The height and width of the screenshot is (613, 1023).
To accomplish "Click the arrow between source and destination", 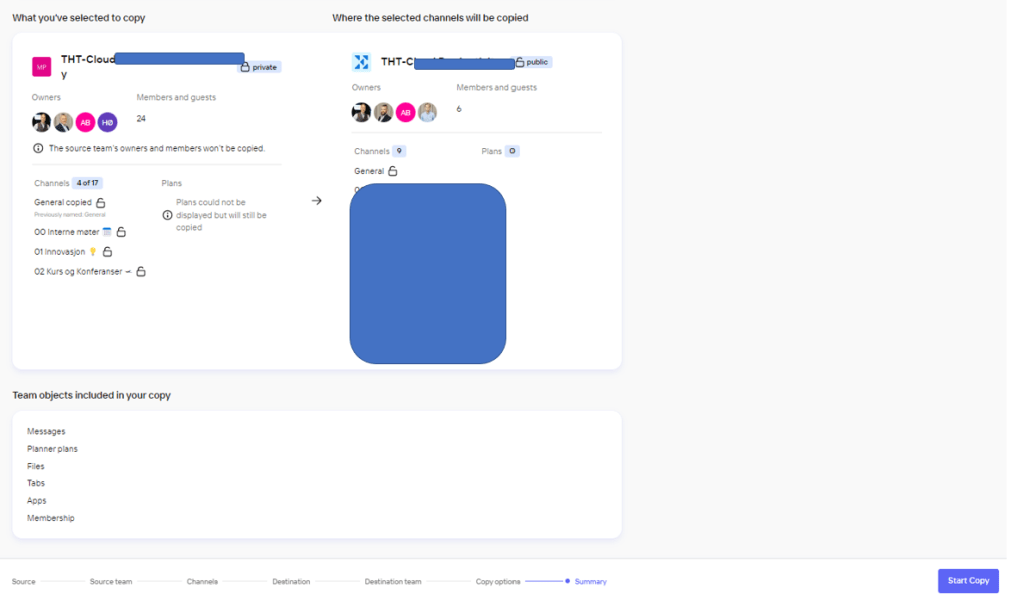I will (x=317, y=201).
